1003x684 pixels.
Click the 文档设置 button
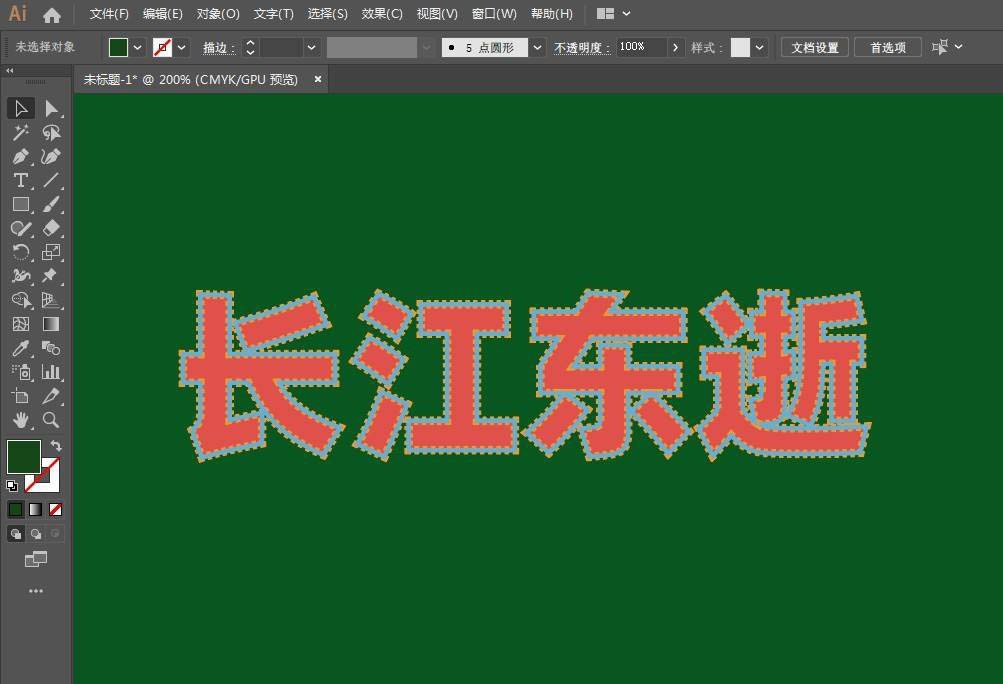815,47
